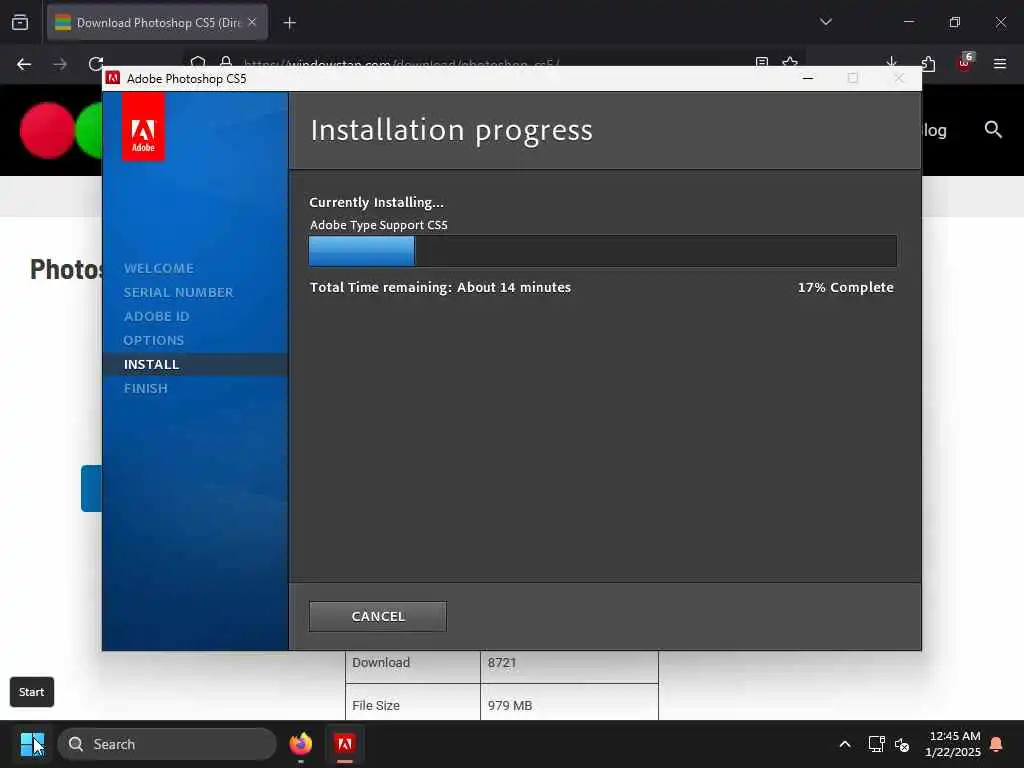Restore down the Firefox window
The height and width of the screenshot is (768, 1024).
(x=955, y=22)
